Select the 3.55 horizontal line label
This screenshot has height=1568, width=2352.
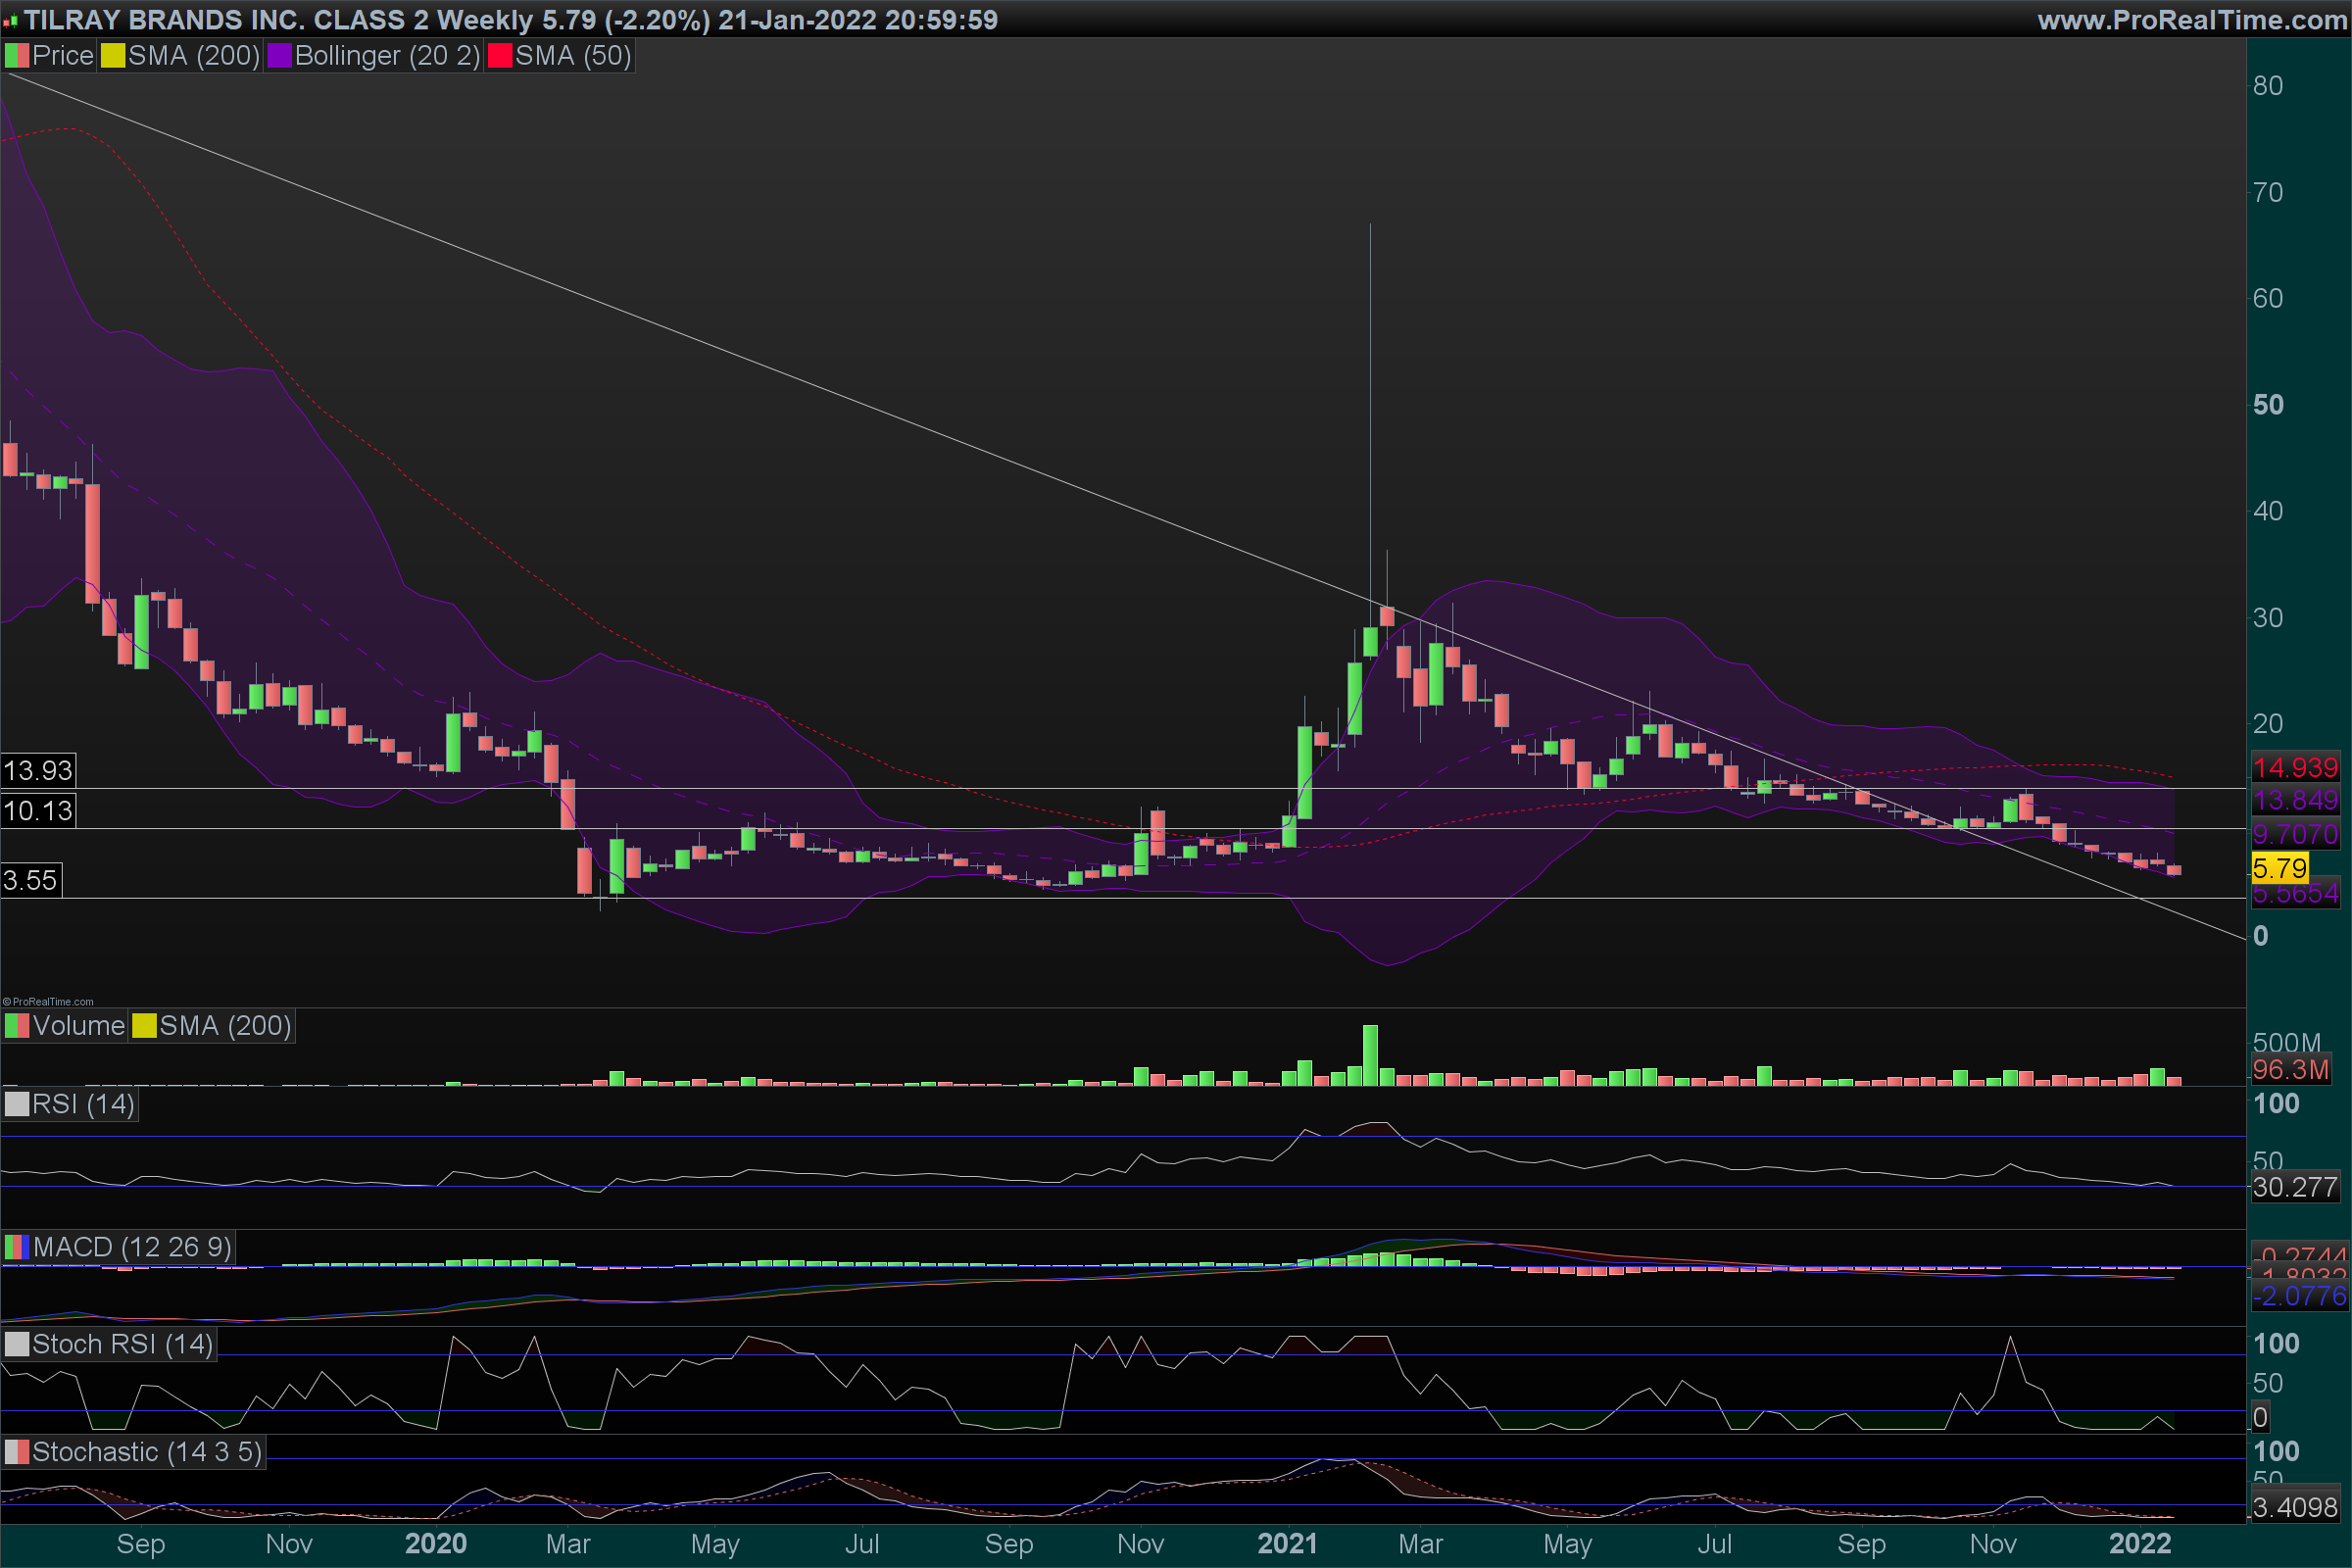click(31, 881)
